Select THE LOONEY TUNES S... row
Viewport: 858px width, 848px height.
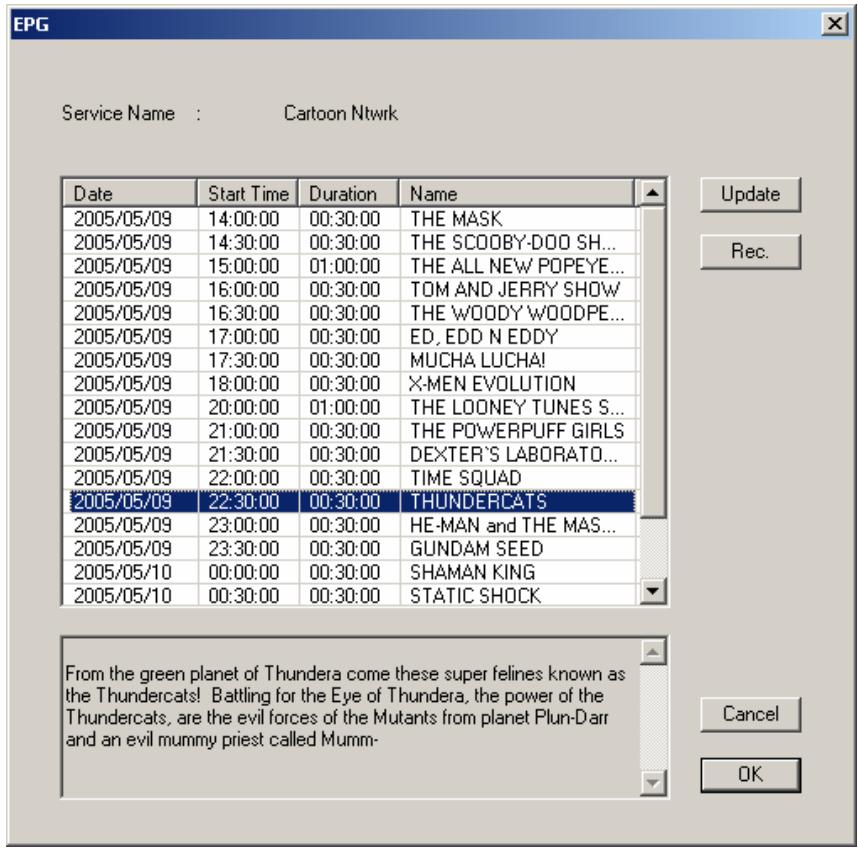pyautogui.click(x=350, y=407)
